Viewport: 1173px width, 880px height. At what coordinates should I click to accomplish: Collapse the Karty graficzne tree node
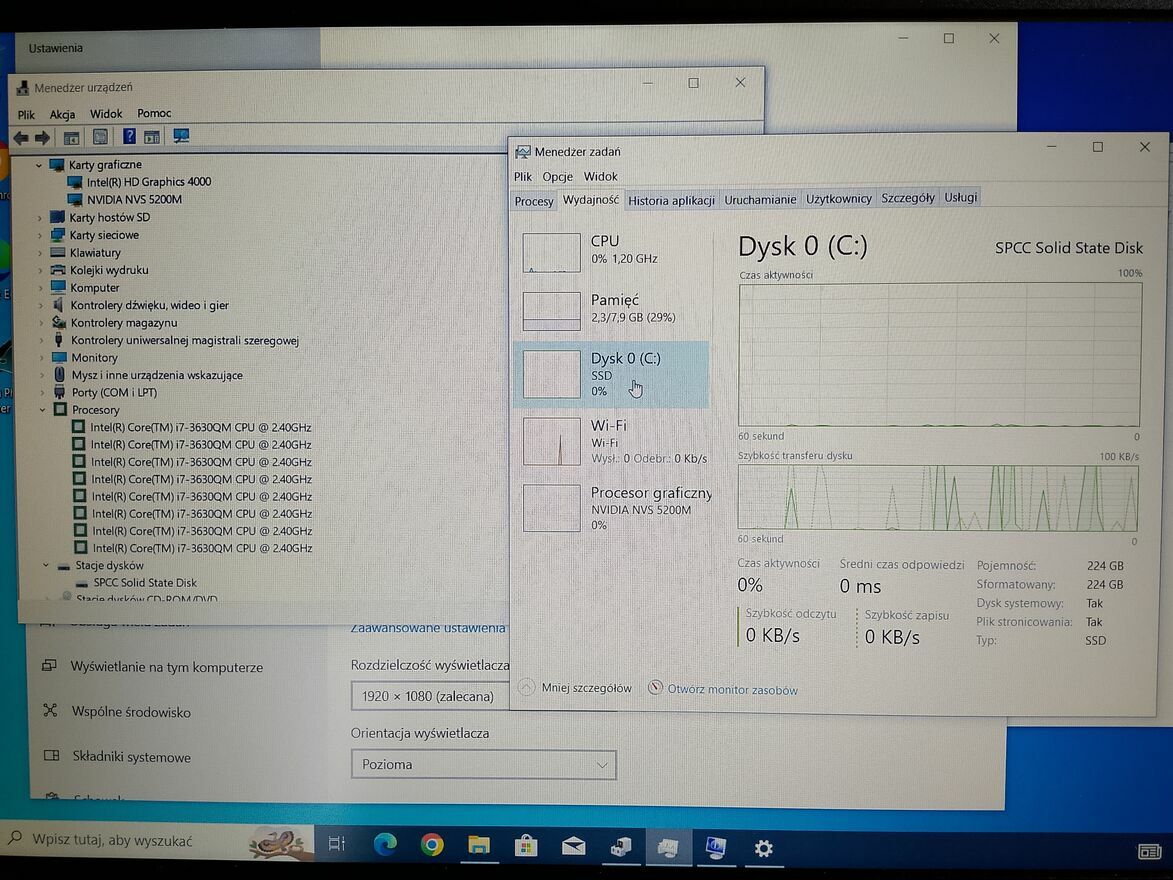(39, 165)
